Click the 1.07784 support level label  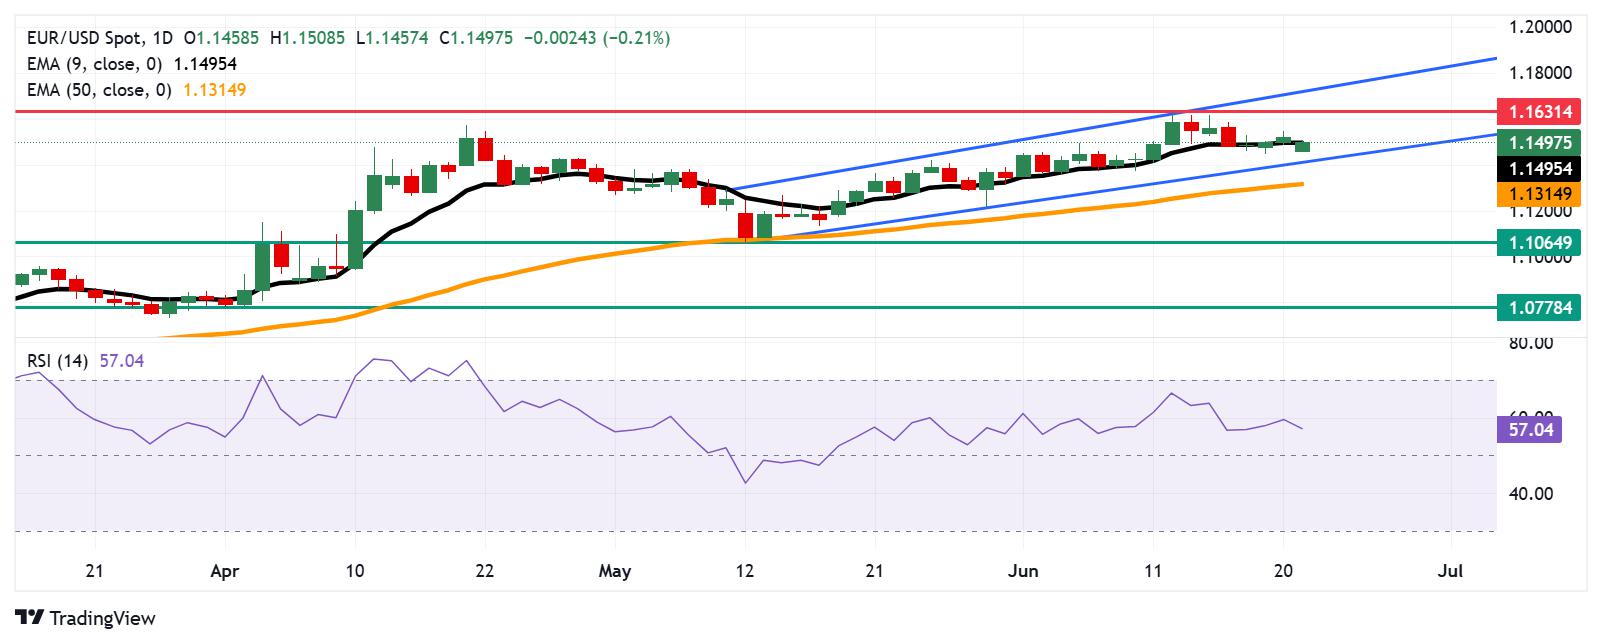[x=1539, y=308]
